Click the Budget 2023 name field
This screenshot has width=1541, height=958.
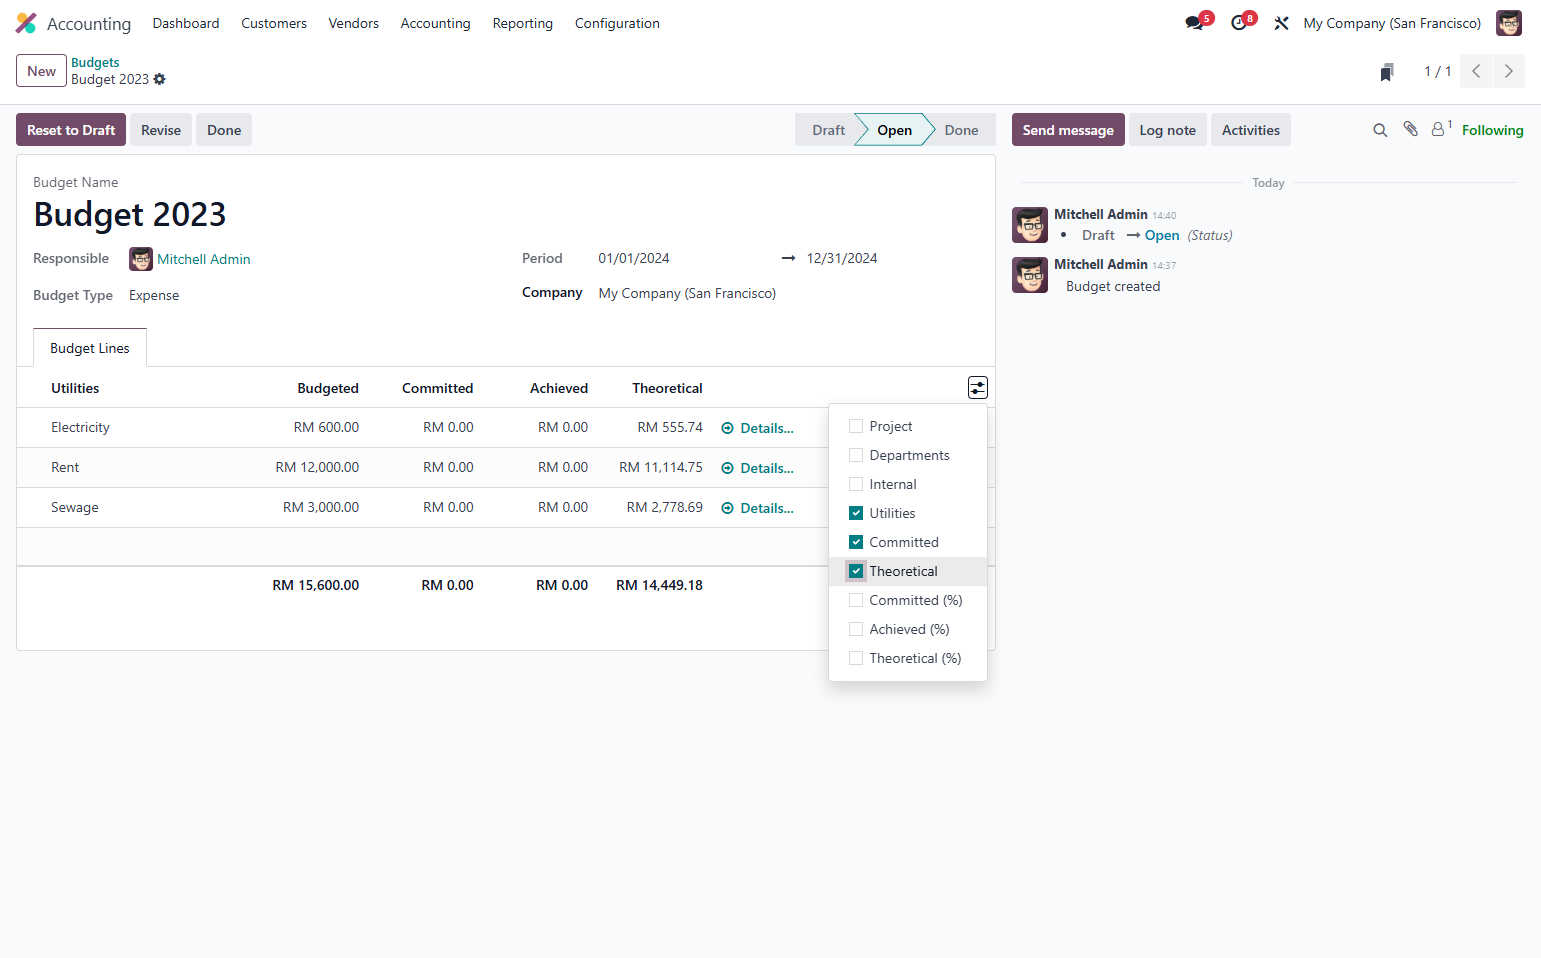(130, 214)
